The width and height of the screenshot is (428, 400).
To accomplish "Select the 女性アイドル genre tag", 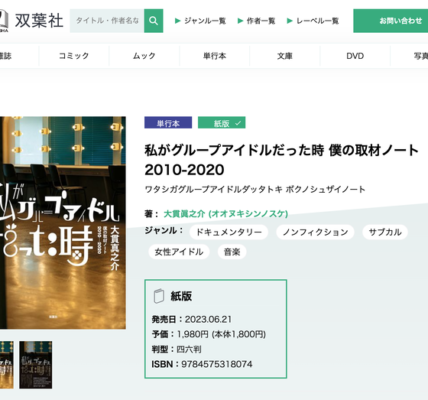I will [179, 252].
